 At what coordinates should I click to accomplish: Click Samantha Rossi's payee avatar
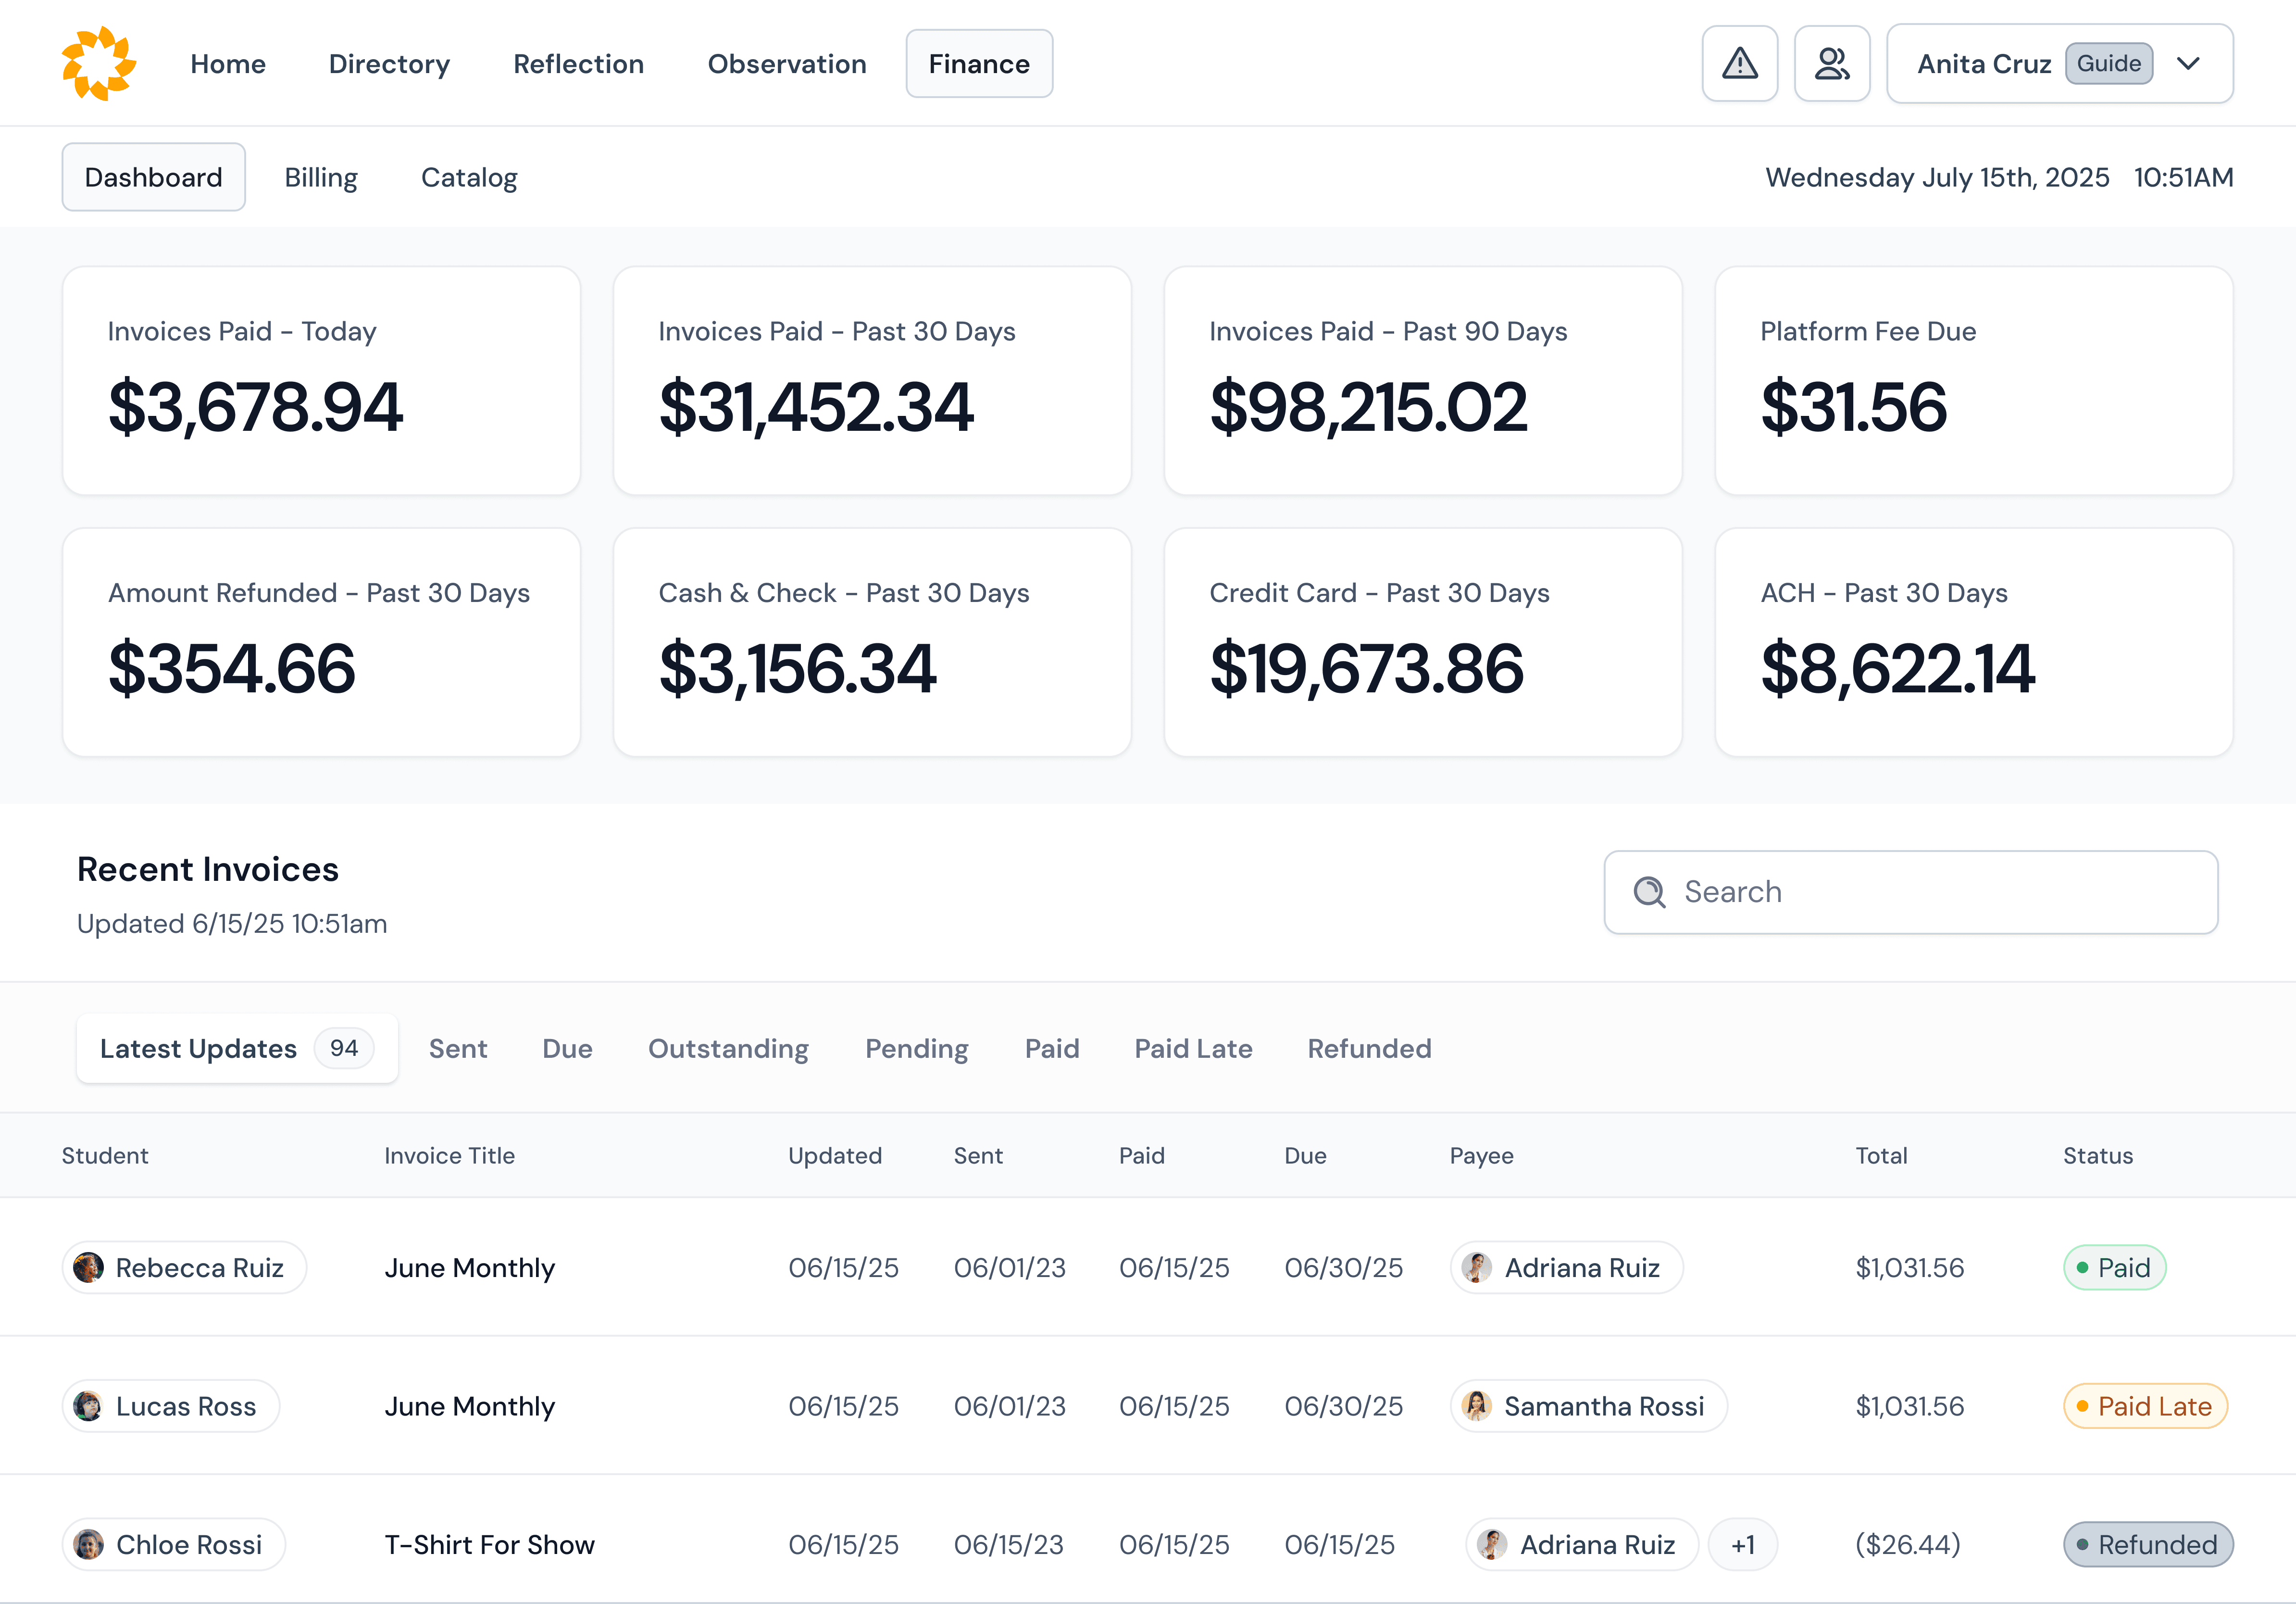pyautogui.click(x=1477, y=1406)
